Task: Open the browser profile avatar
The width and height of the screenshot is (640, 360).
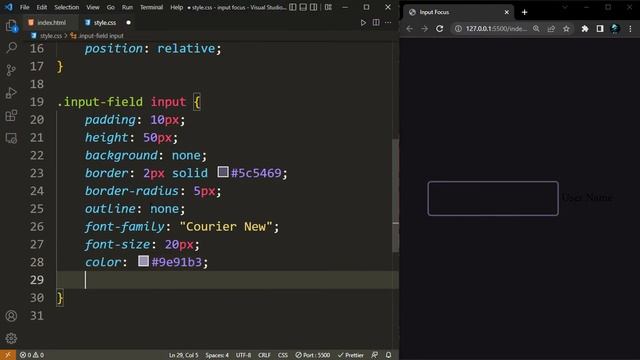Action: point(615,29)
